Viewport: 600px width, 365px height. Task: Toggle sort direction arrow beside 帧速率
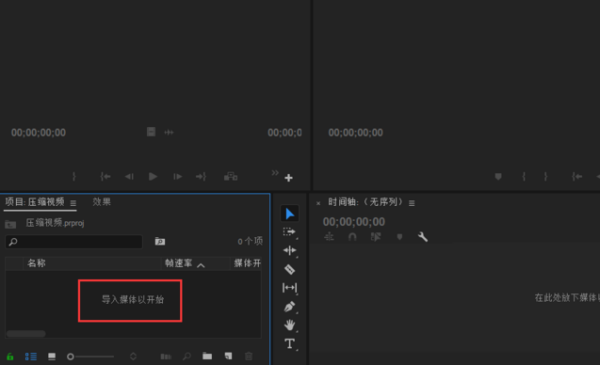(201, 265)
